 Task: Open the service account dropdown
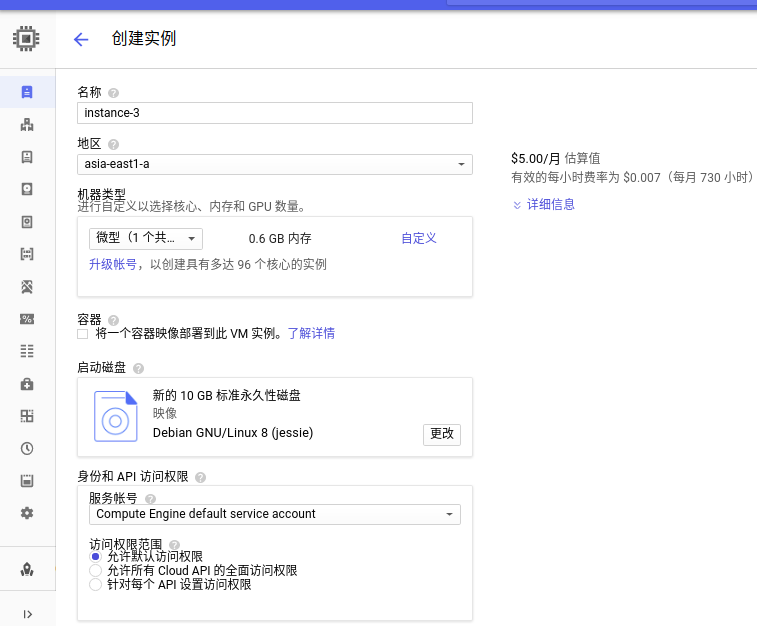pos(274,514)
